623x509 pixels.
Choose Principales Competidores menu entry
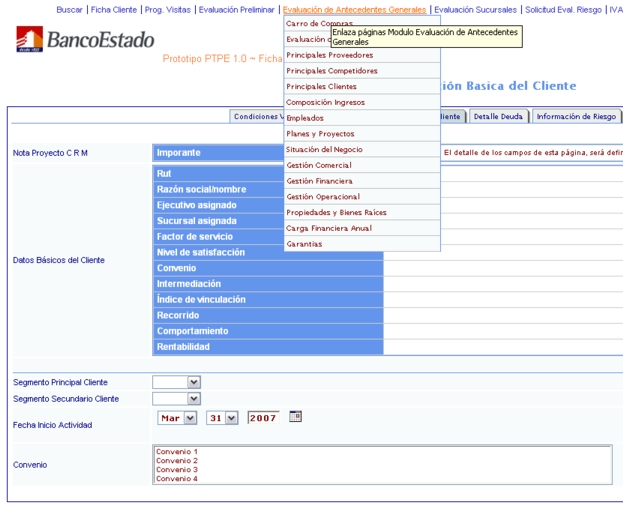click(x=331, y=71)
